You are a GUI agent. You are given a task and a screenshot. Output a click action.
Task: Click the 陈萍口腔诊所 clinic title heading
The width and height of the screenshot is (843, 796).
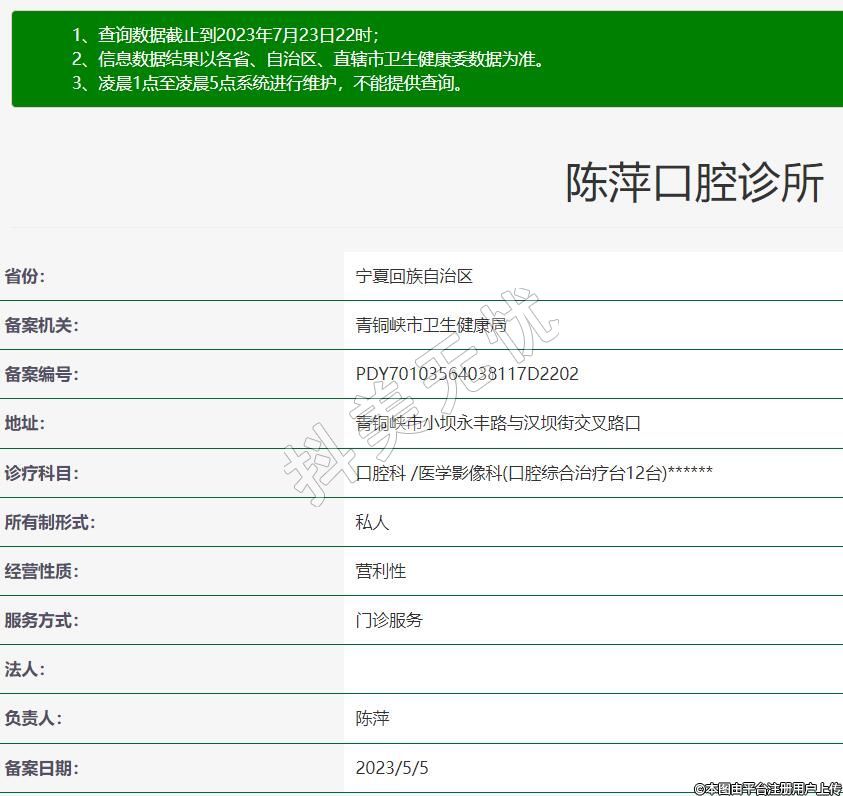[695, 183]
